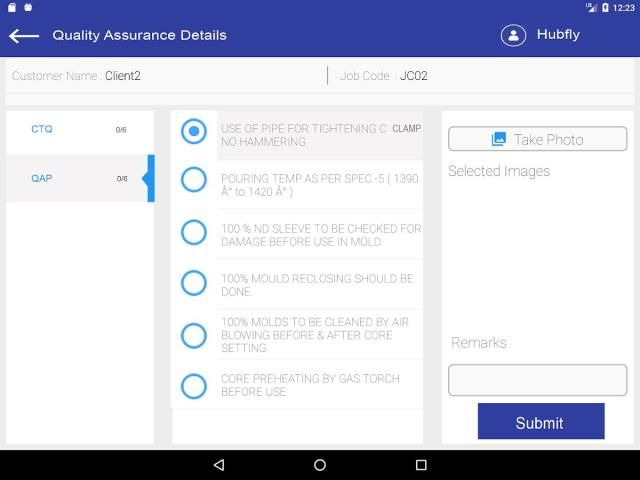The image size is (640, 480).
Task: Tap the photo icon in Take Photo
Action: 499,140
